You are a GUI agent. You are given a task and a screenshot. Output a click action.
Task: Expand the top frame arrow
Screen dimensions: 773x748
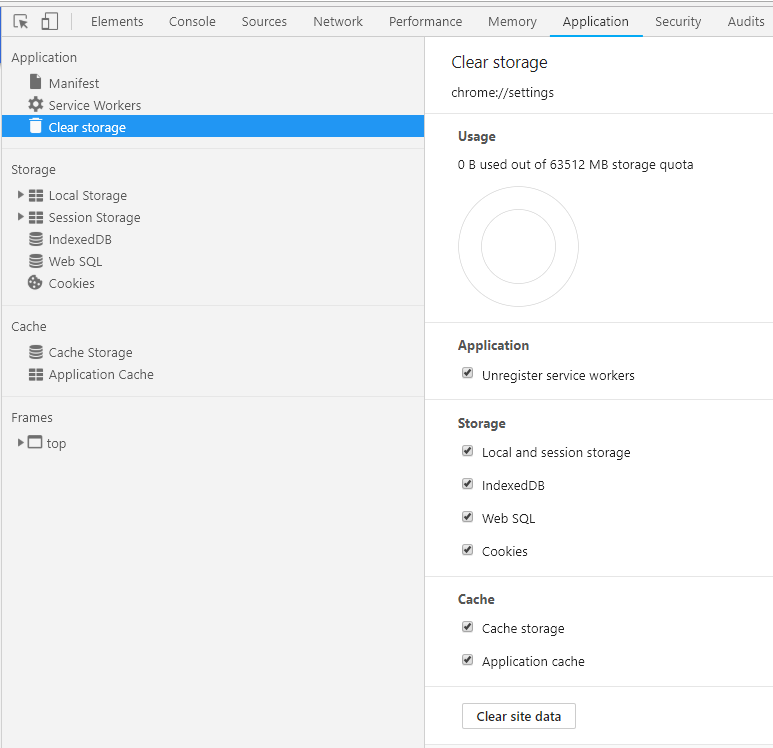(x=20, y=442)
